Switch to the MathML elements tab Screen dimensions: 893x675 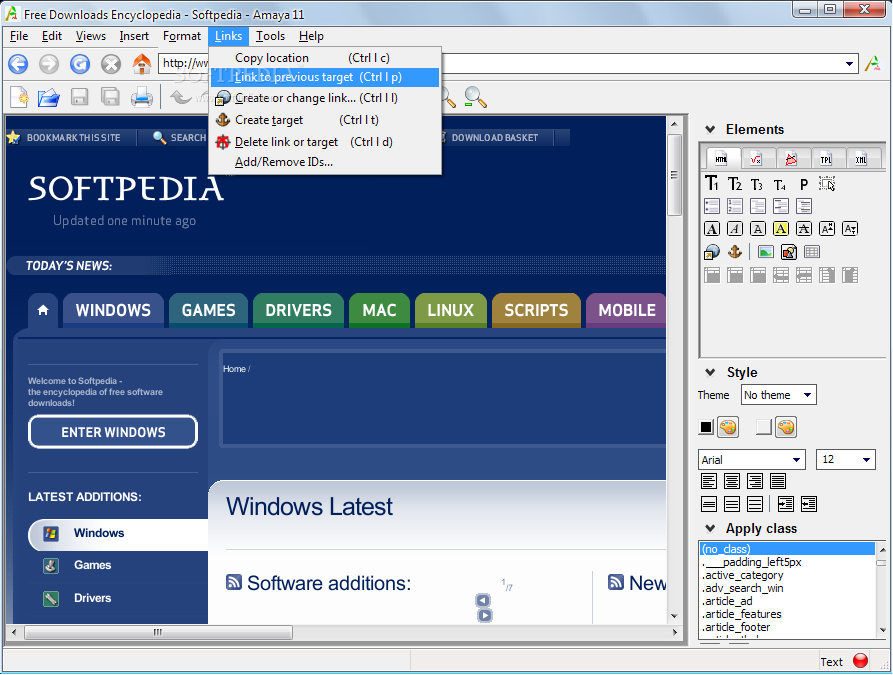coord(756,159)
